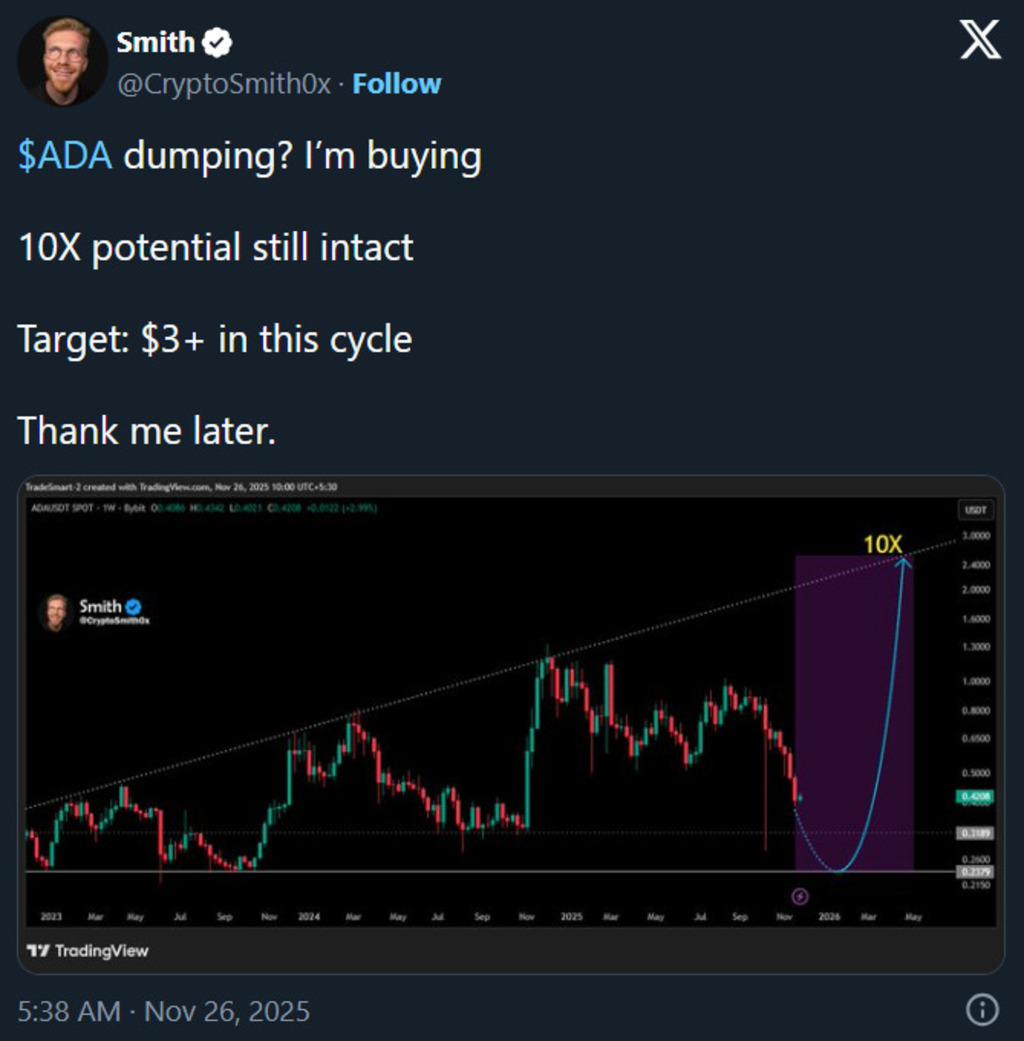Open the tweet info icon
Viewport: 1024px width, 1041px height.
point(982,1010)
